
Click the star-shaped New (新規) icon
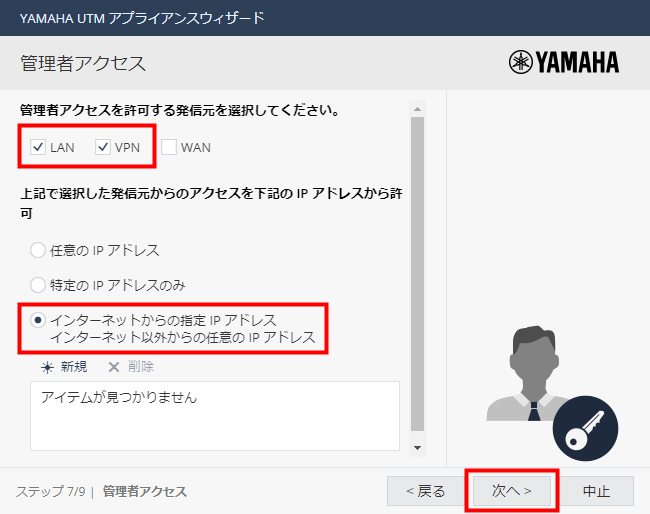pyautogui.click(x=47, y=367)
